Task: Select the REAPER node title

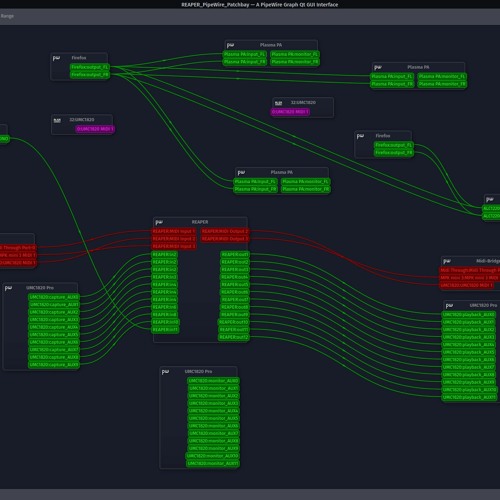Action: point(200,222)
